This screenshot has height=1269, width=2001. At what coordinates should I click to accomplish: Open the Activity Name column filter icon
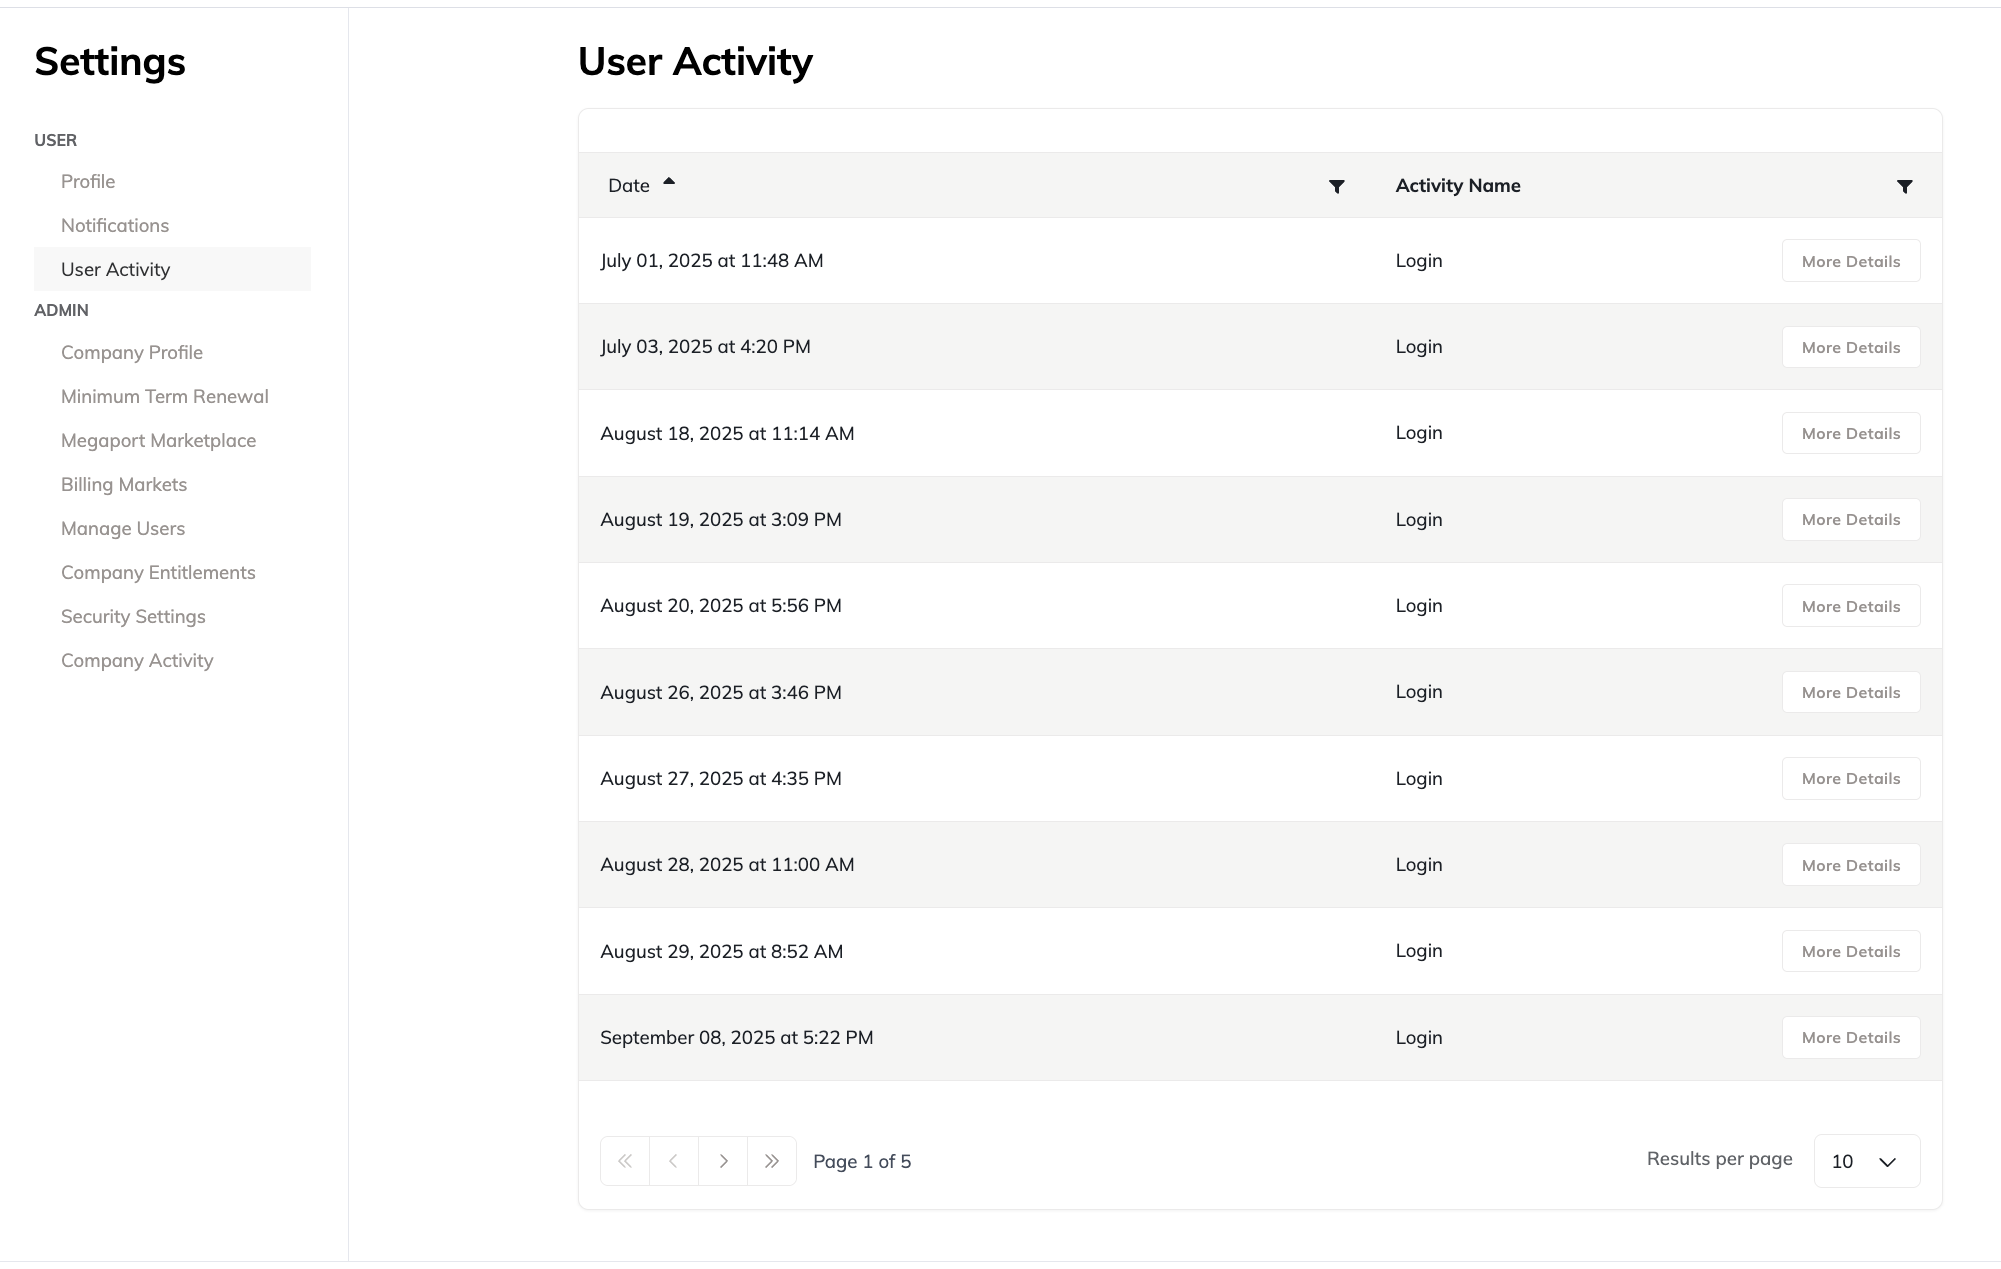pos(1904,186)
